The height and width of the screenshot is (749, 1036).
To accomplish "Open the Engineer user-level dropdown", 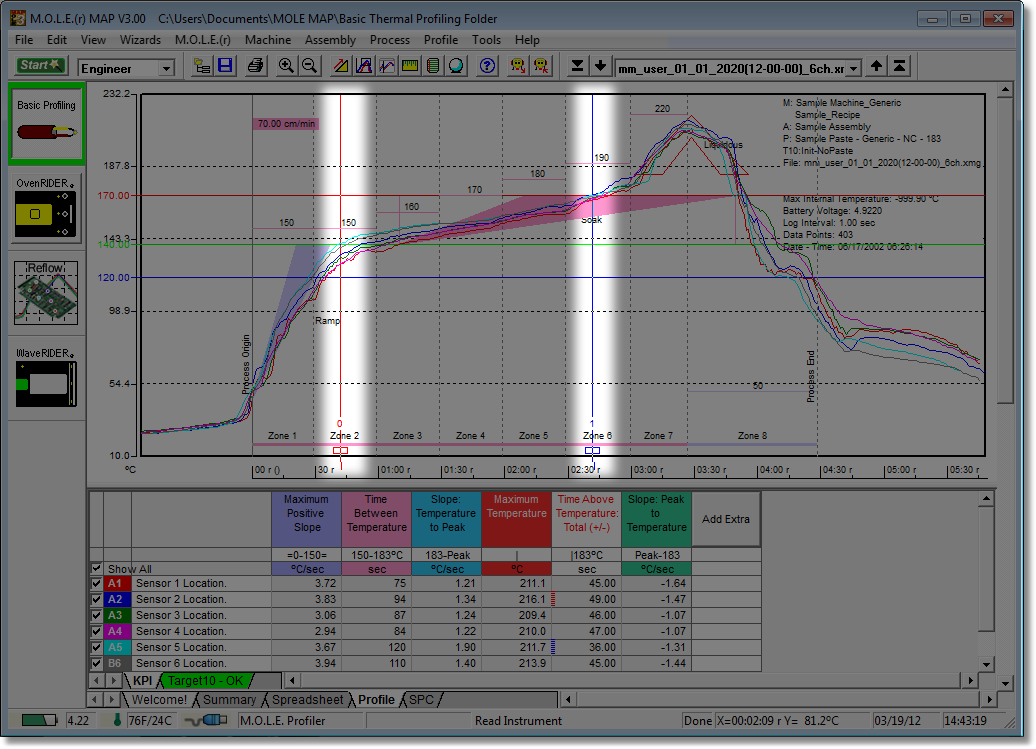I will click(x=167, y=68).
